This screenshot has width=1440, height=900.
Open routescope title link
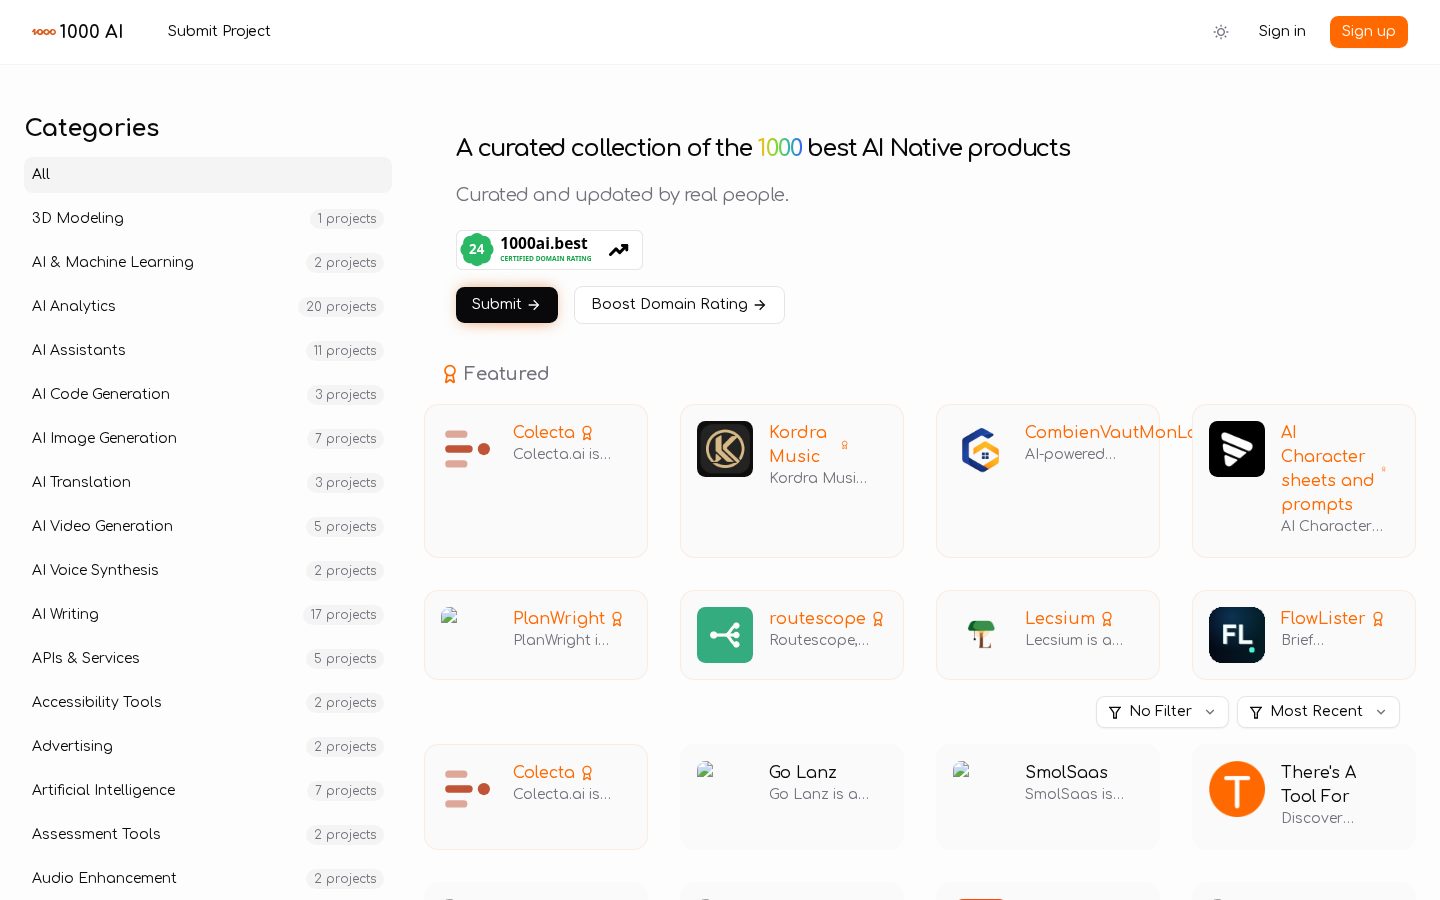tap(817, 618)
